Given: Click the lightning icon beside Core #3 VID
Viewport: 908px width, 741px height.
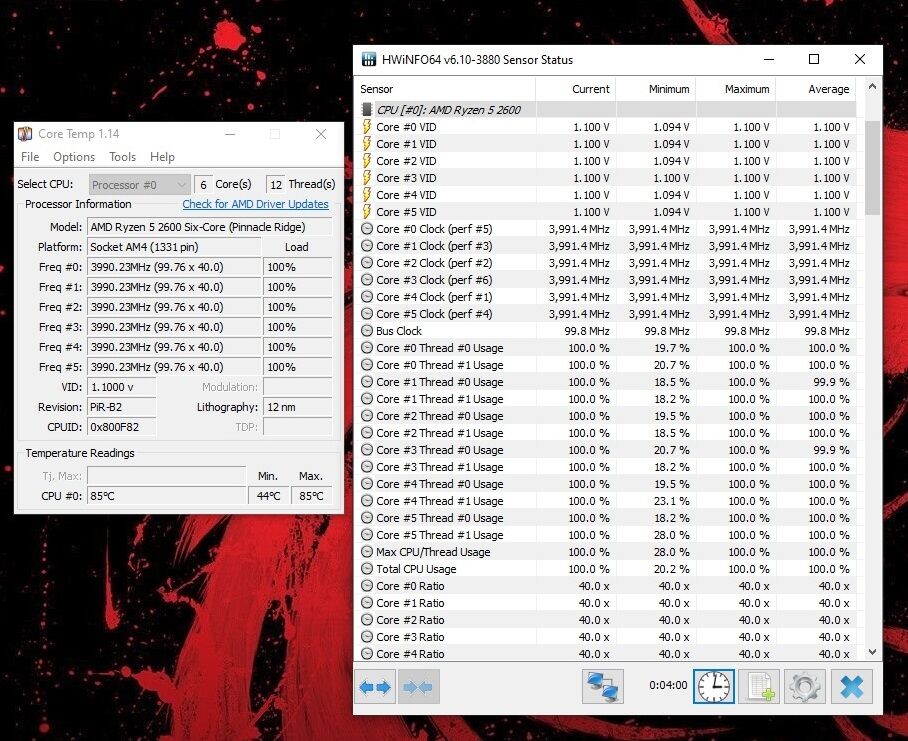Looking at the screenshot, I should (x=367, y=178).
